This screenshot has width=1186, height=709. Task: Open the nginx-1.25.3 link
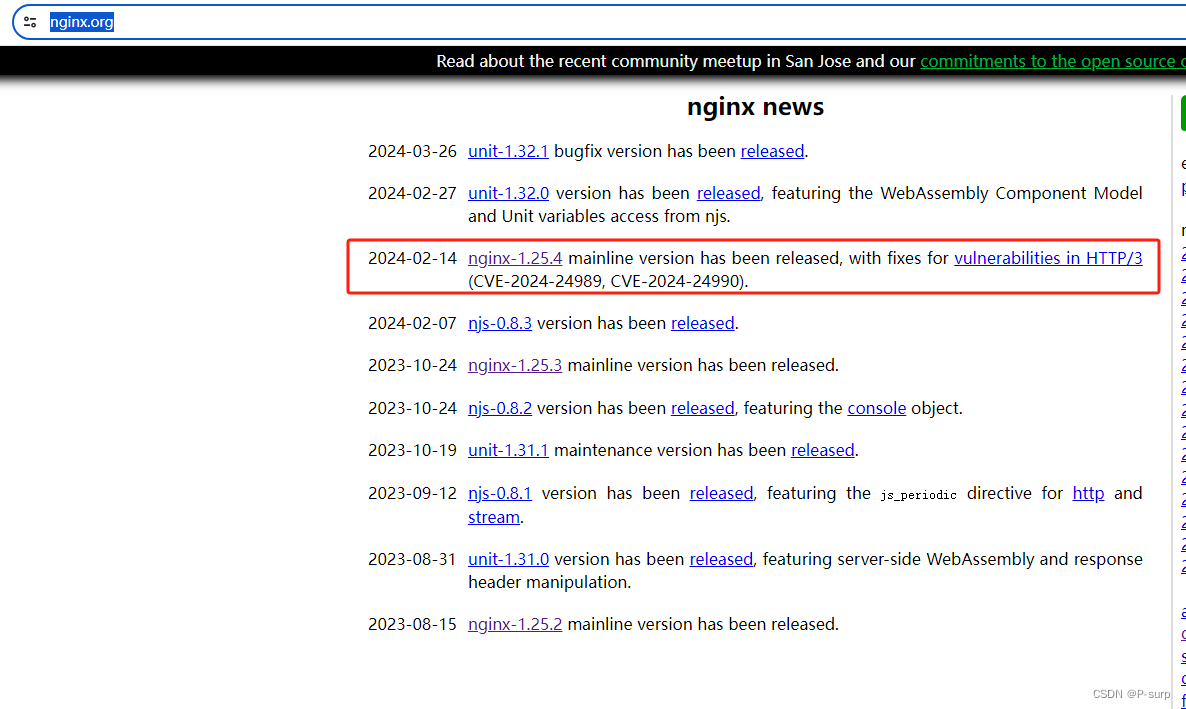pos(514,365)
